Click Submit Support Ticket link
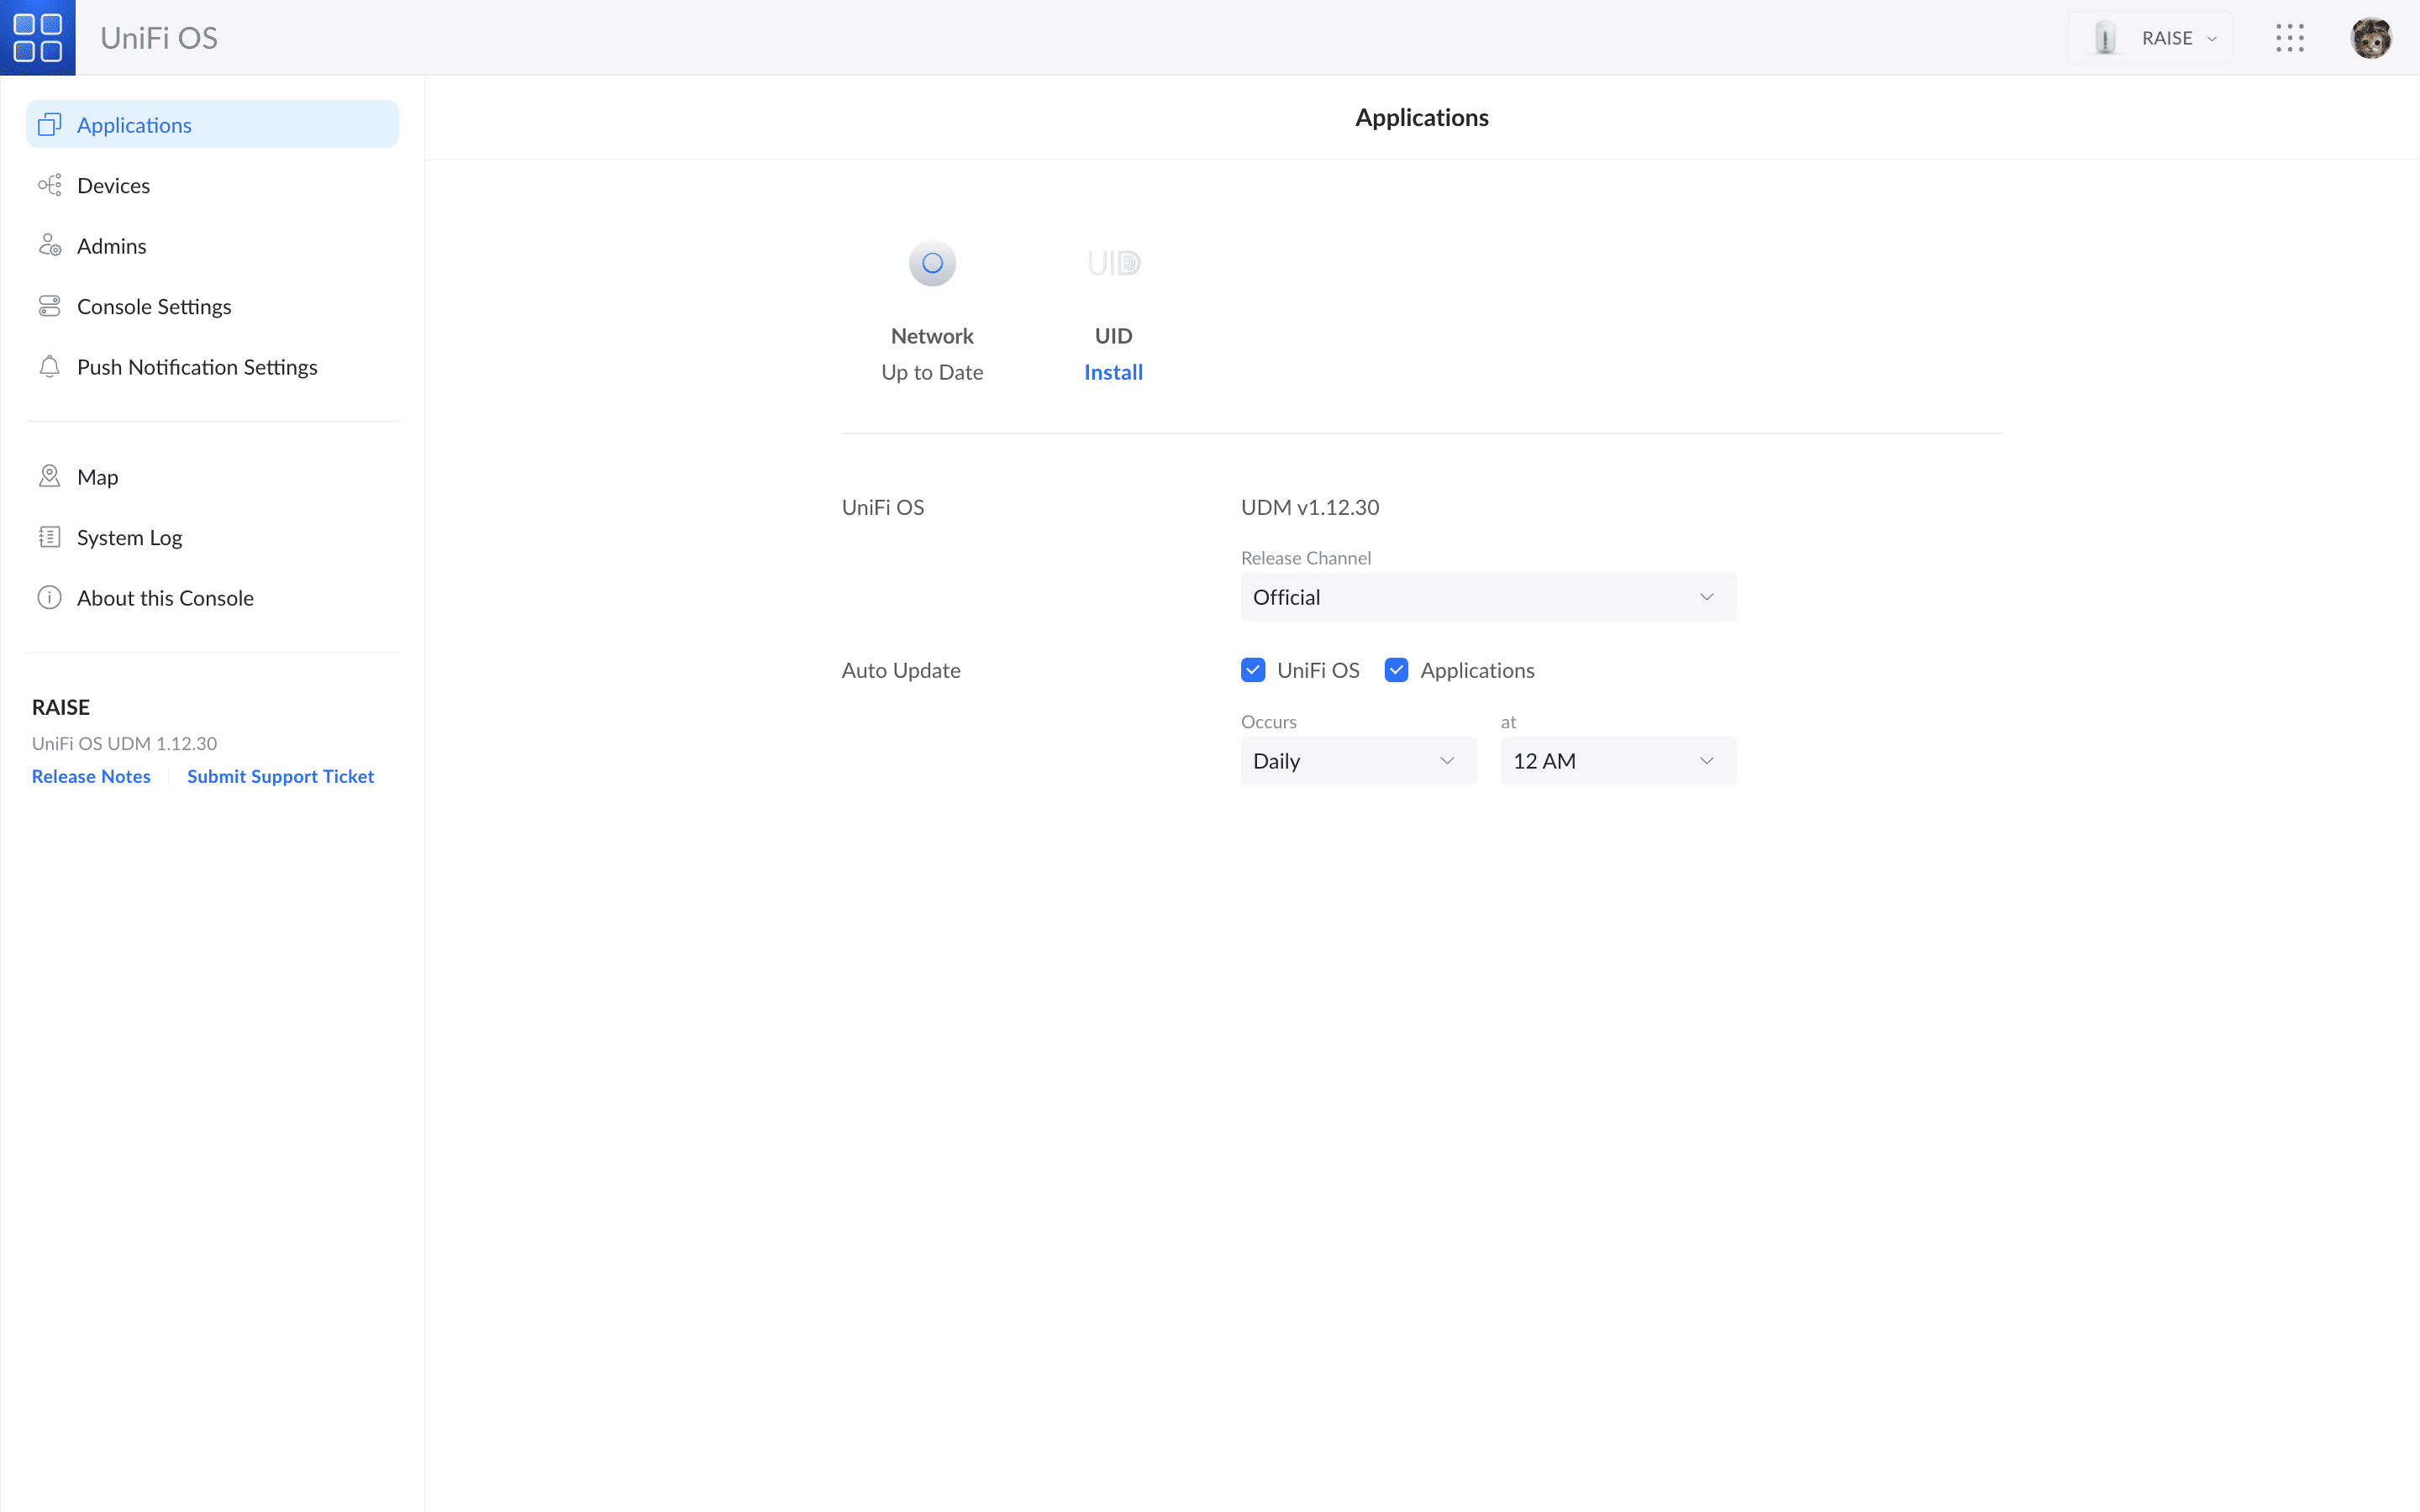 point(280,776)
